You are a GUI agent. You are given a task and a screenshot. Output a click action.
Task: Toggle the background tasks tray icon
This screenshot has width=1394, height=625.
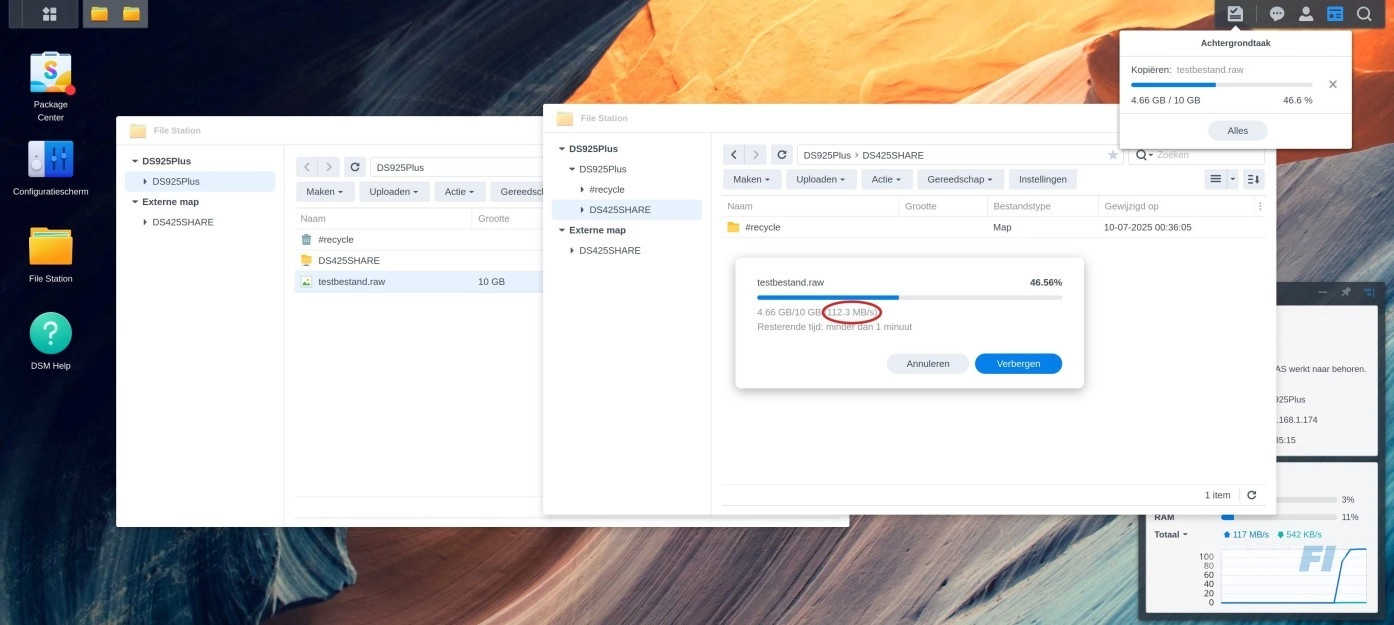(1236, 14)
